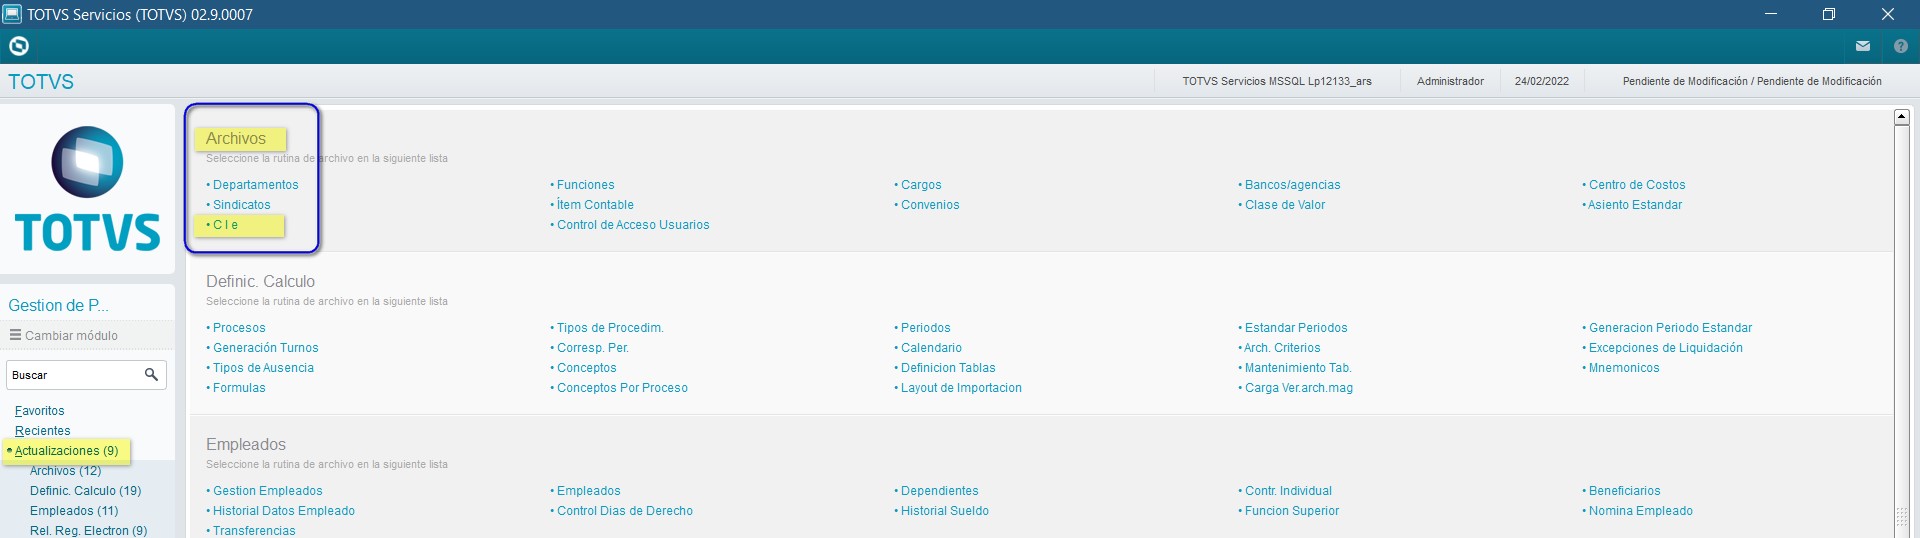Open the Empleados routine link
Viewport: 1920px width, 538px height.
pos(589,491)
